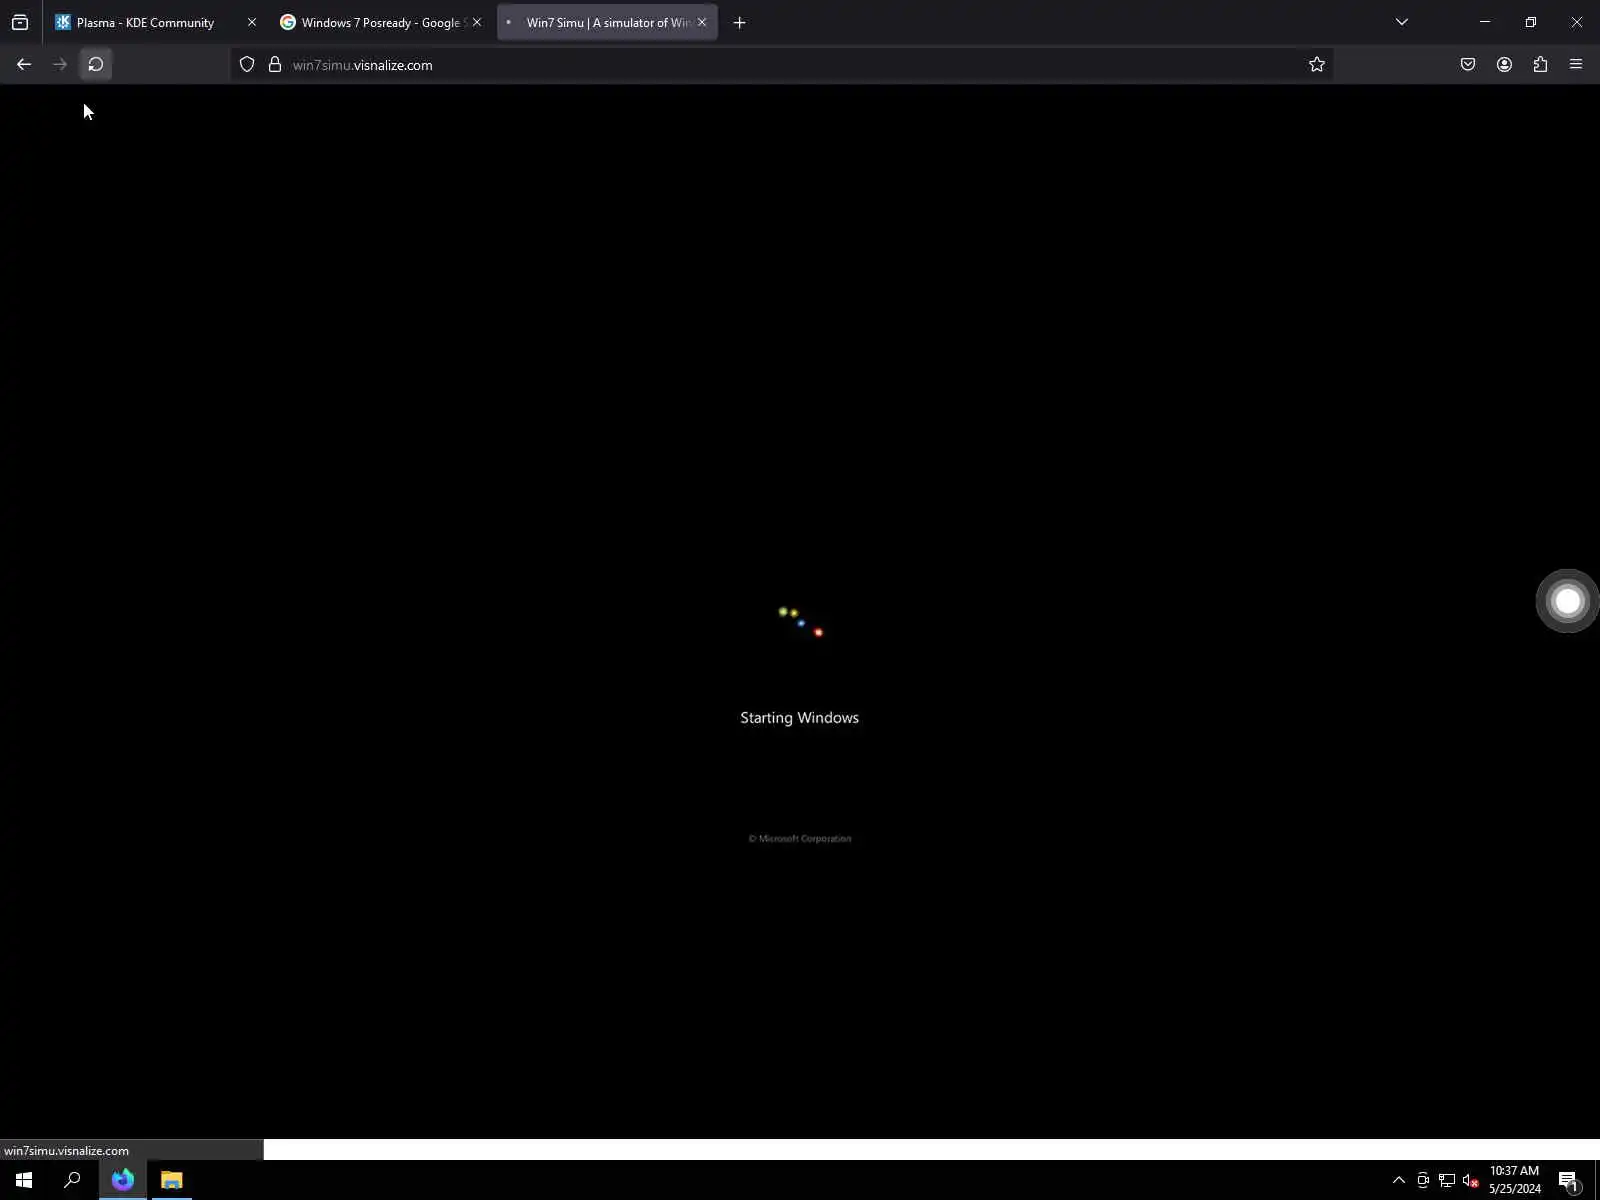Viewport: 1600px width, 1200px height.
Task: Click the Firefox taskbar icon
Action: coord(123,1180)
